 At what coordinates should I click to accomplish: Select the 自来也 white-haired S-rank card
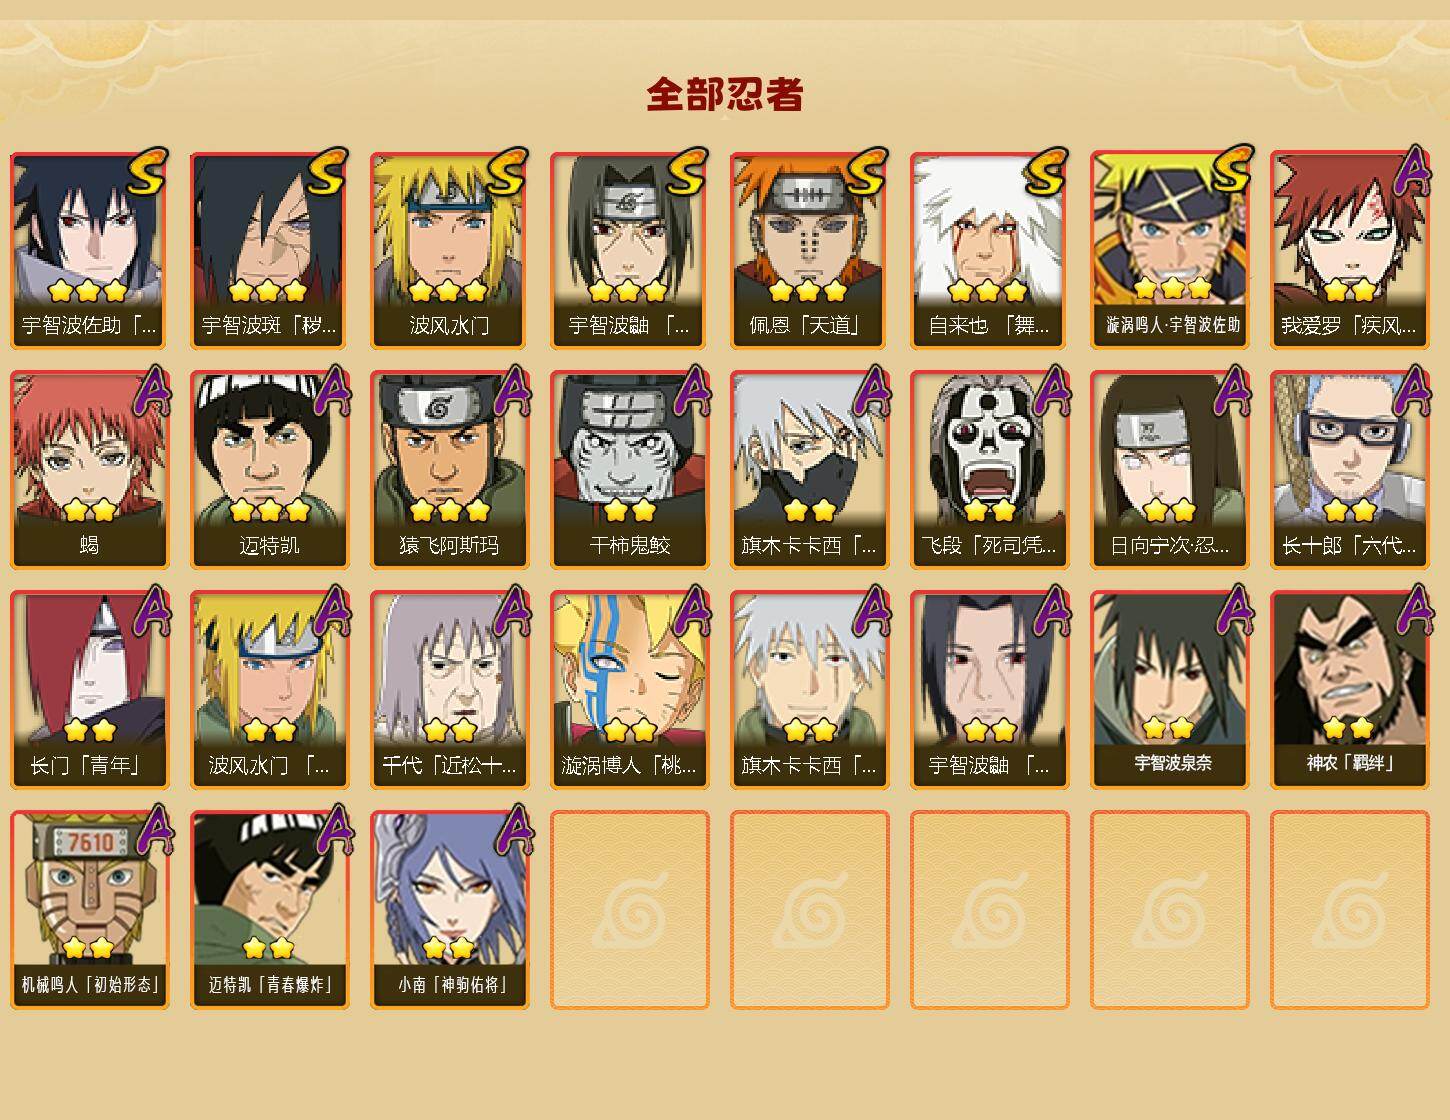[x=989, y=250]
